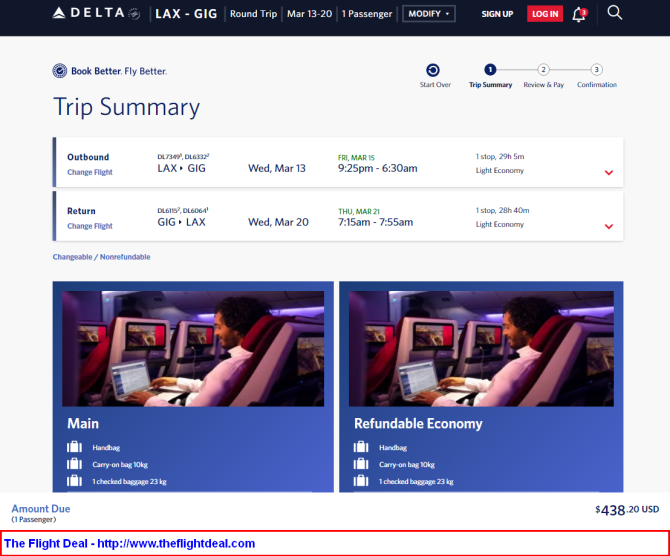Click Round Trip in header
670x556 pixels.
pyautogui.click(x=253, y=14)
